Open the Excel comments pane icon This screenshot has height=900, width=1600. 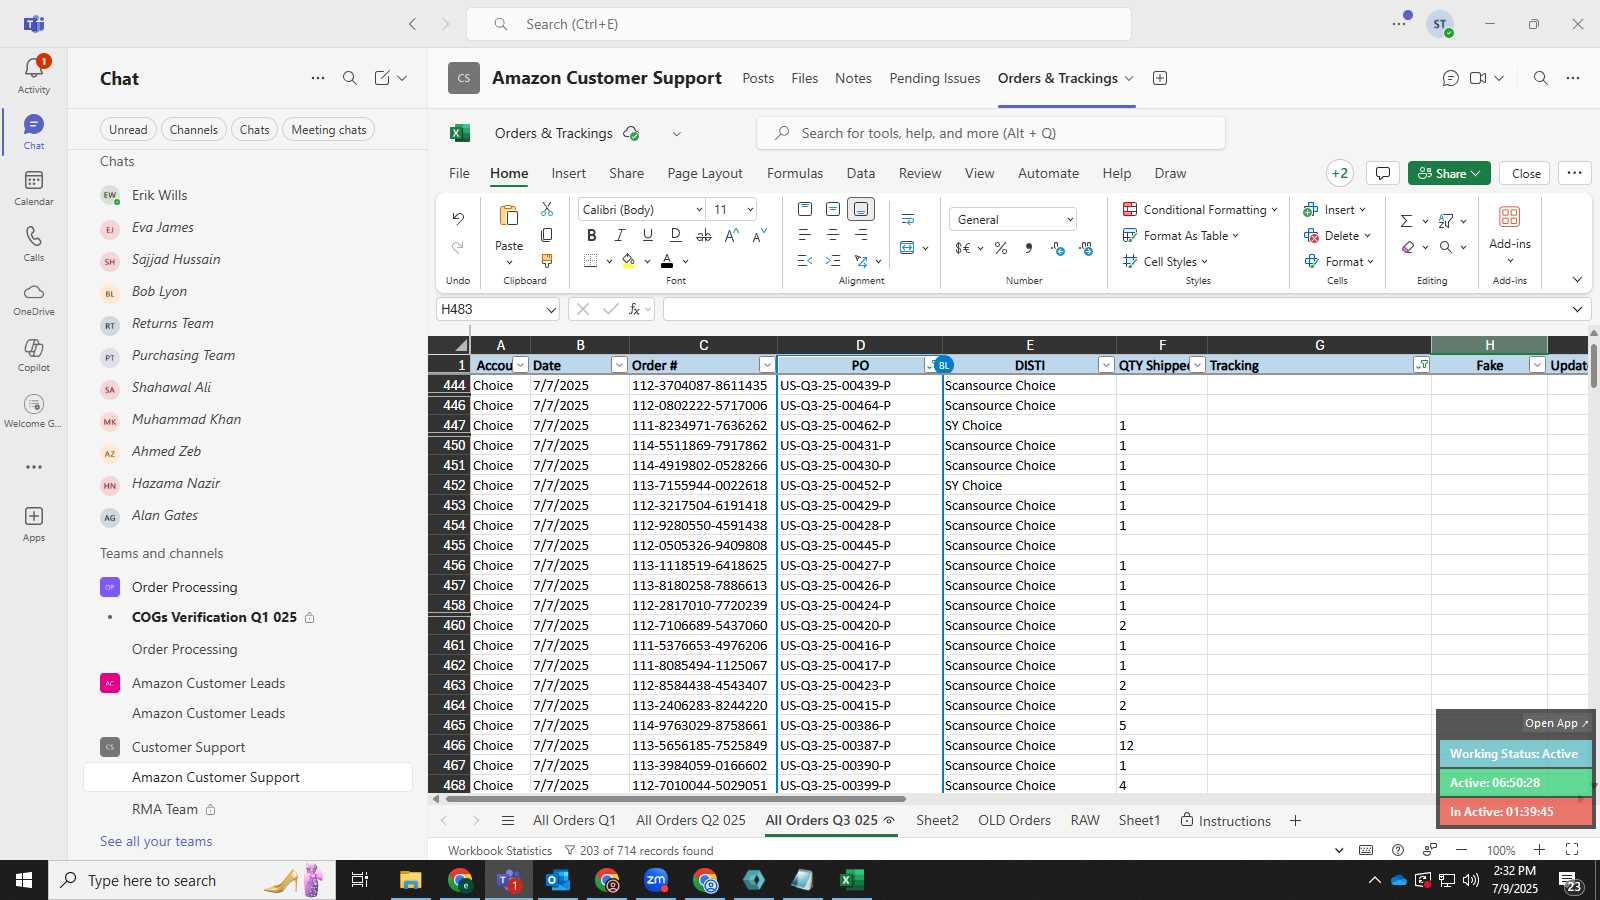[x=1383, y=173]
